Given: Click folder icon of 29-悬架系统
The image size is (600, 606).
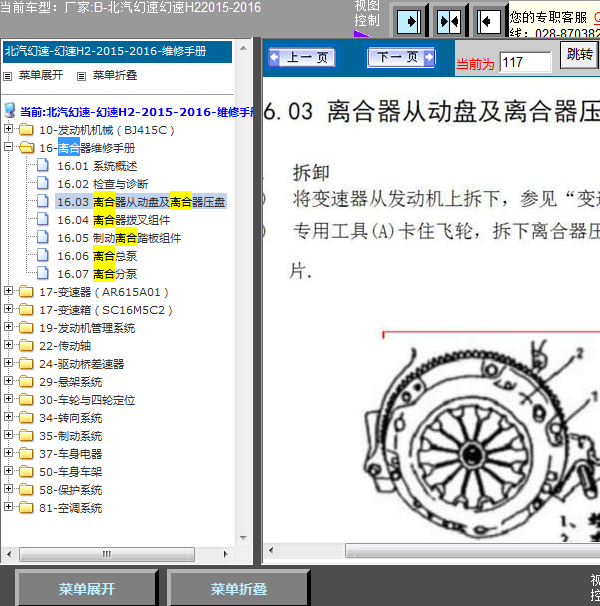Looking at the screenshot, I should coord(26,381).
